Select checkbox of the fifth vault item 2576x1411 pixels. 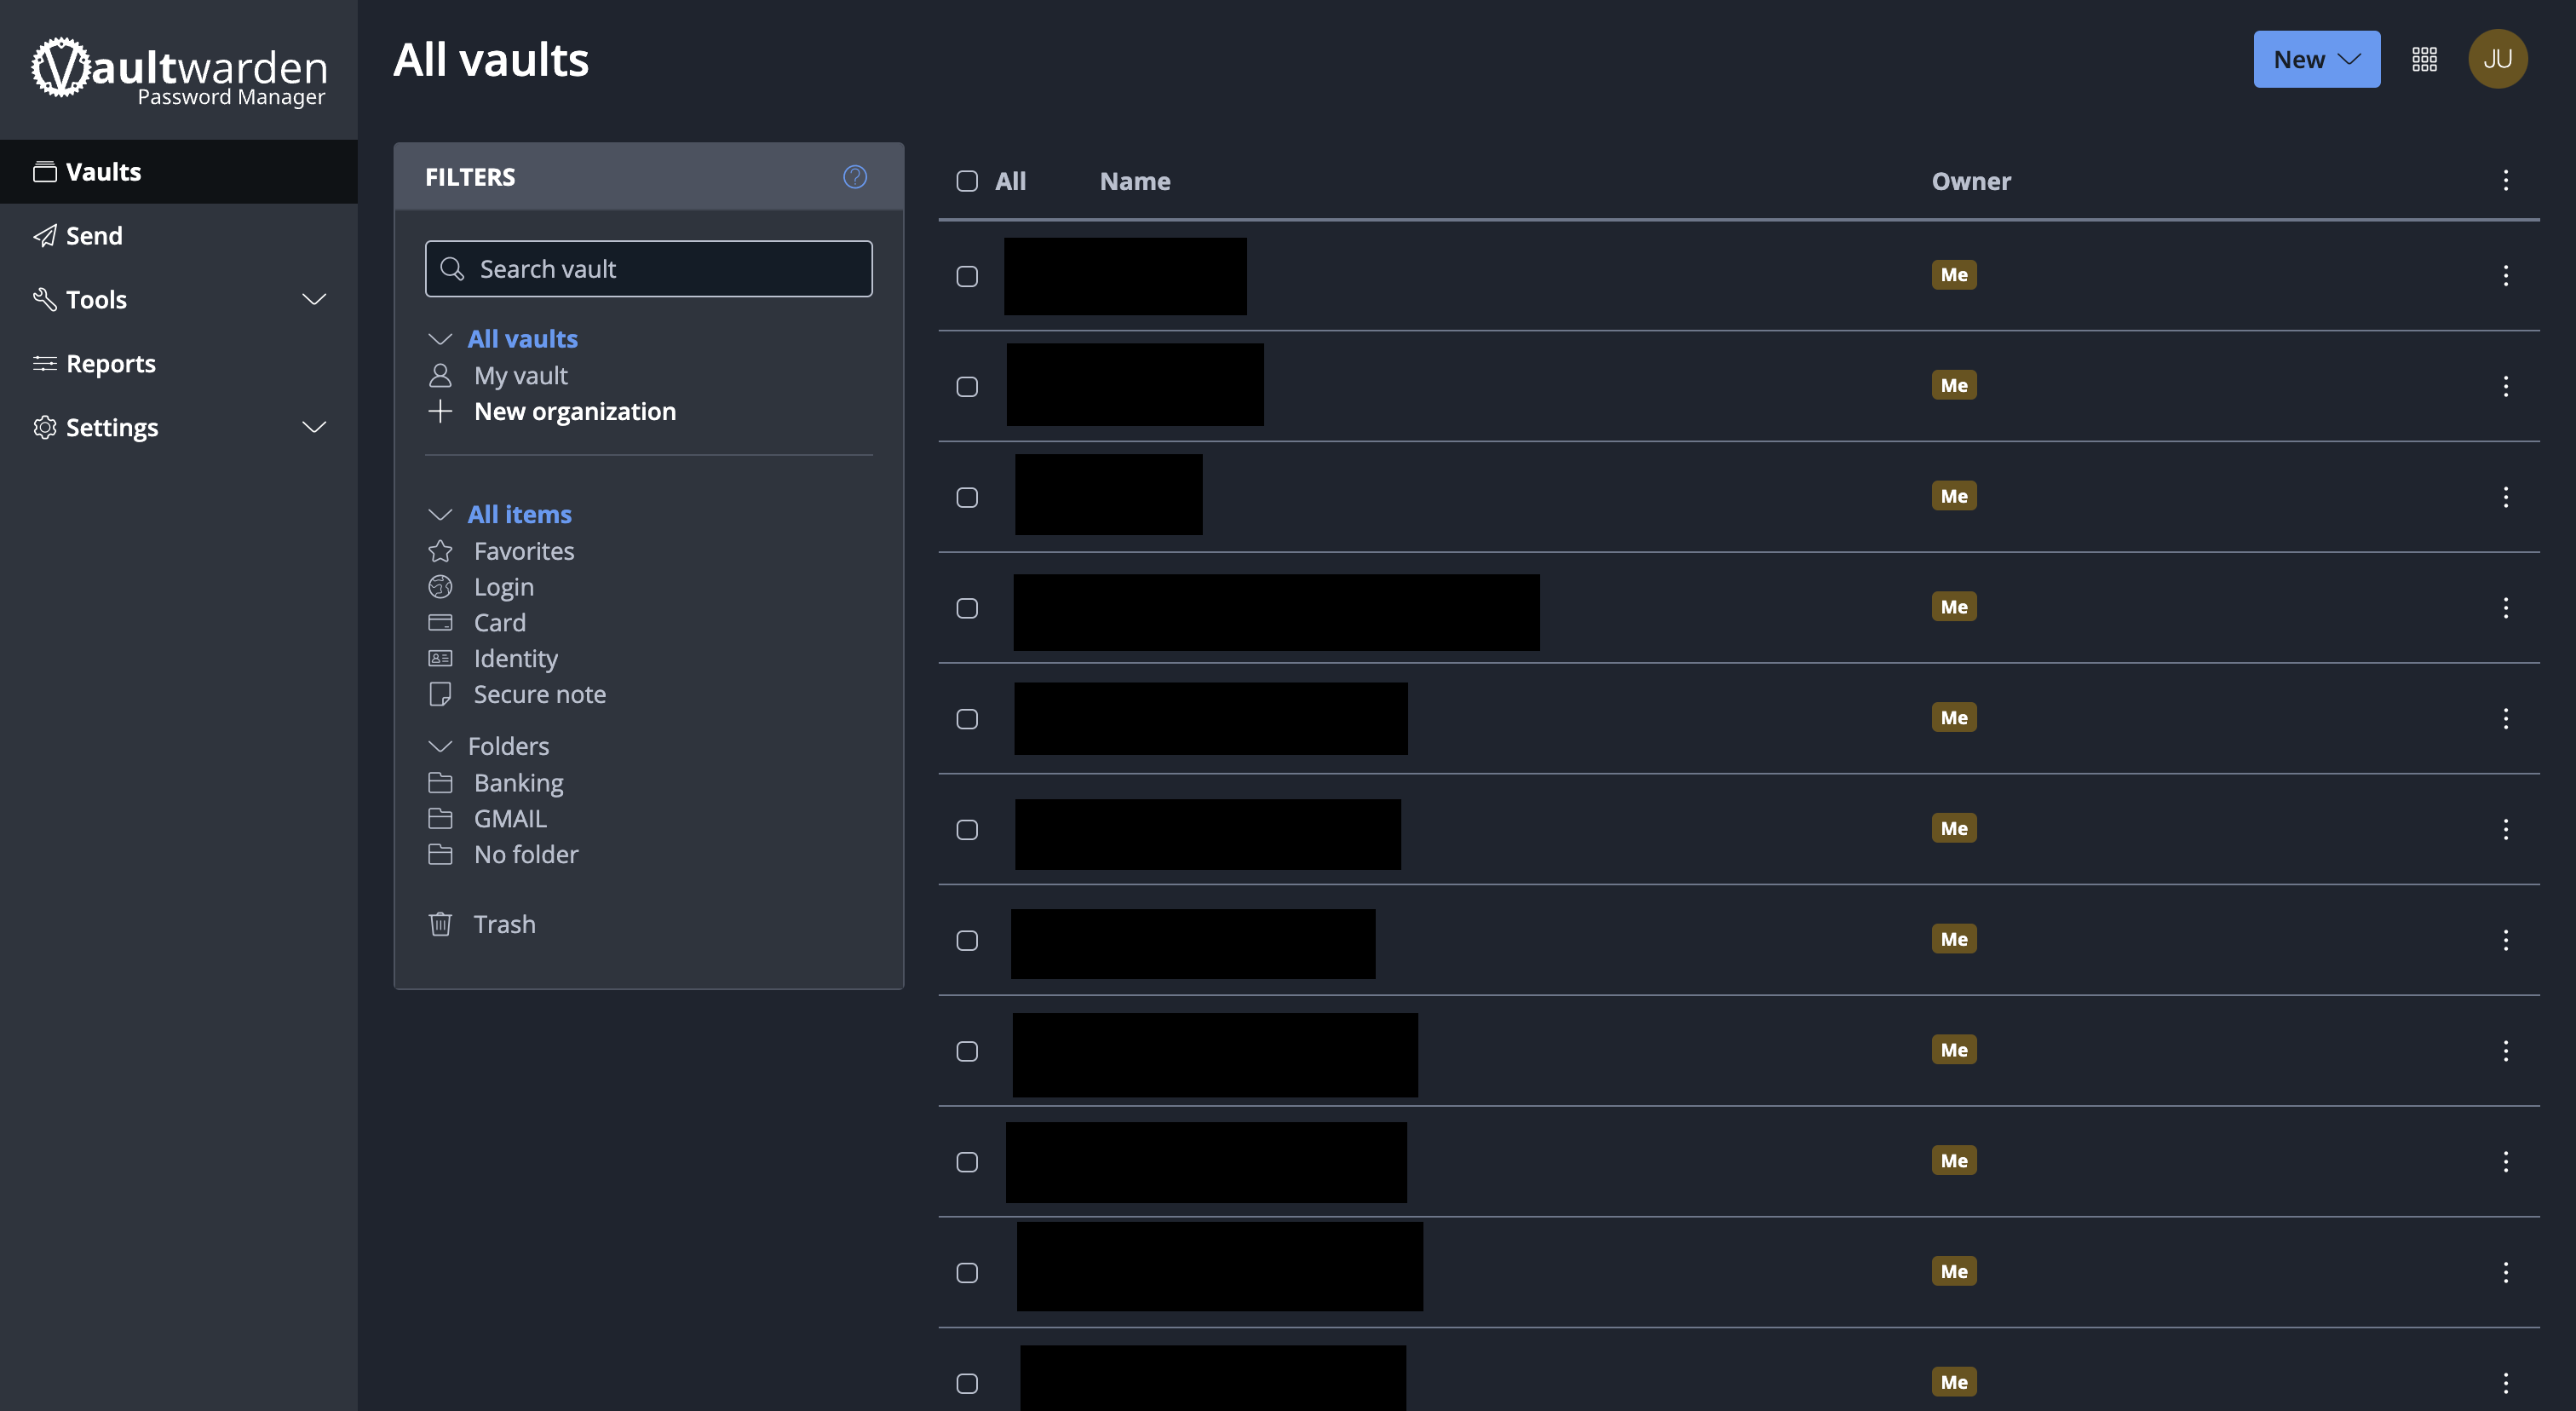point(967,719)
